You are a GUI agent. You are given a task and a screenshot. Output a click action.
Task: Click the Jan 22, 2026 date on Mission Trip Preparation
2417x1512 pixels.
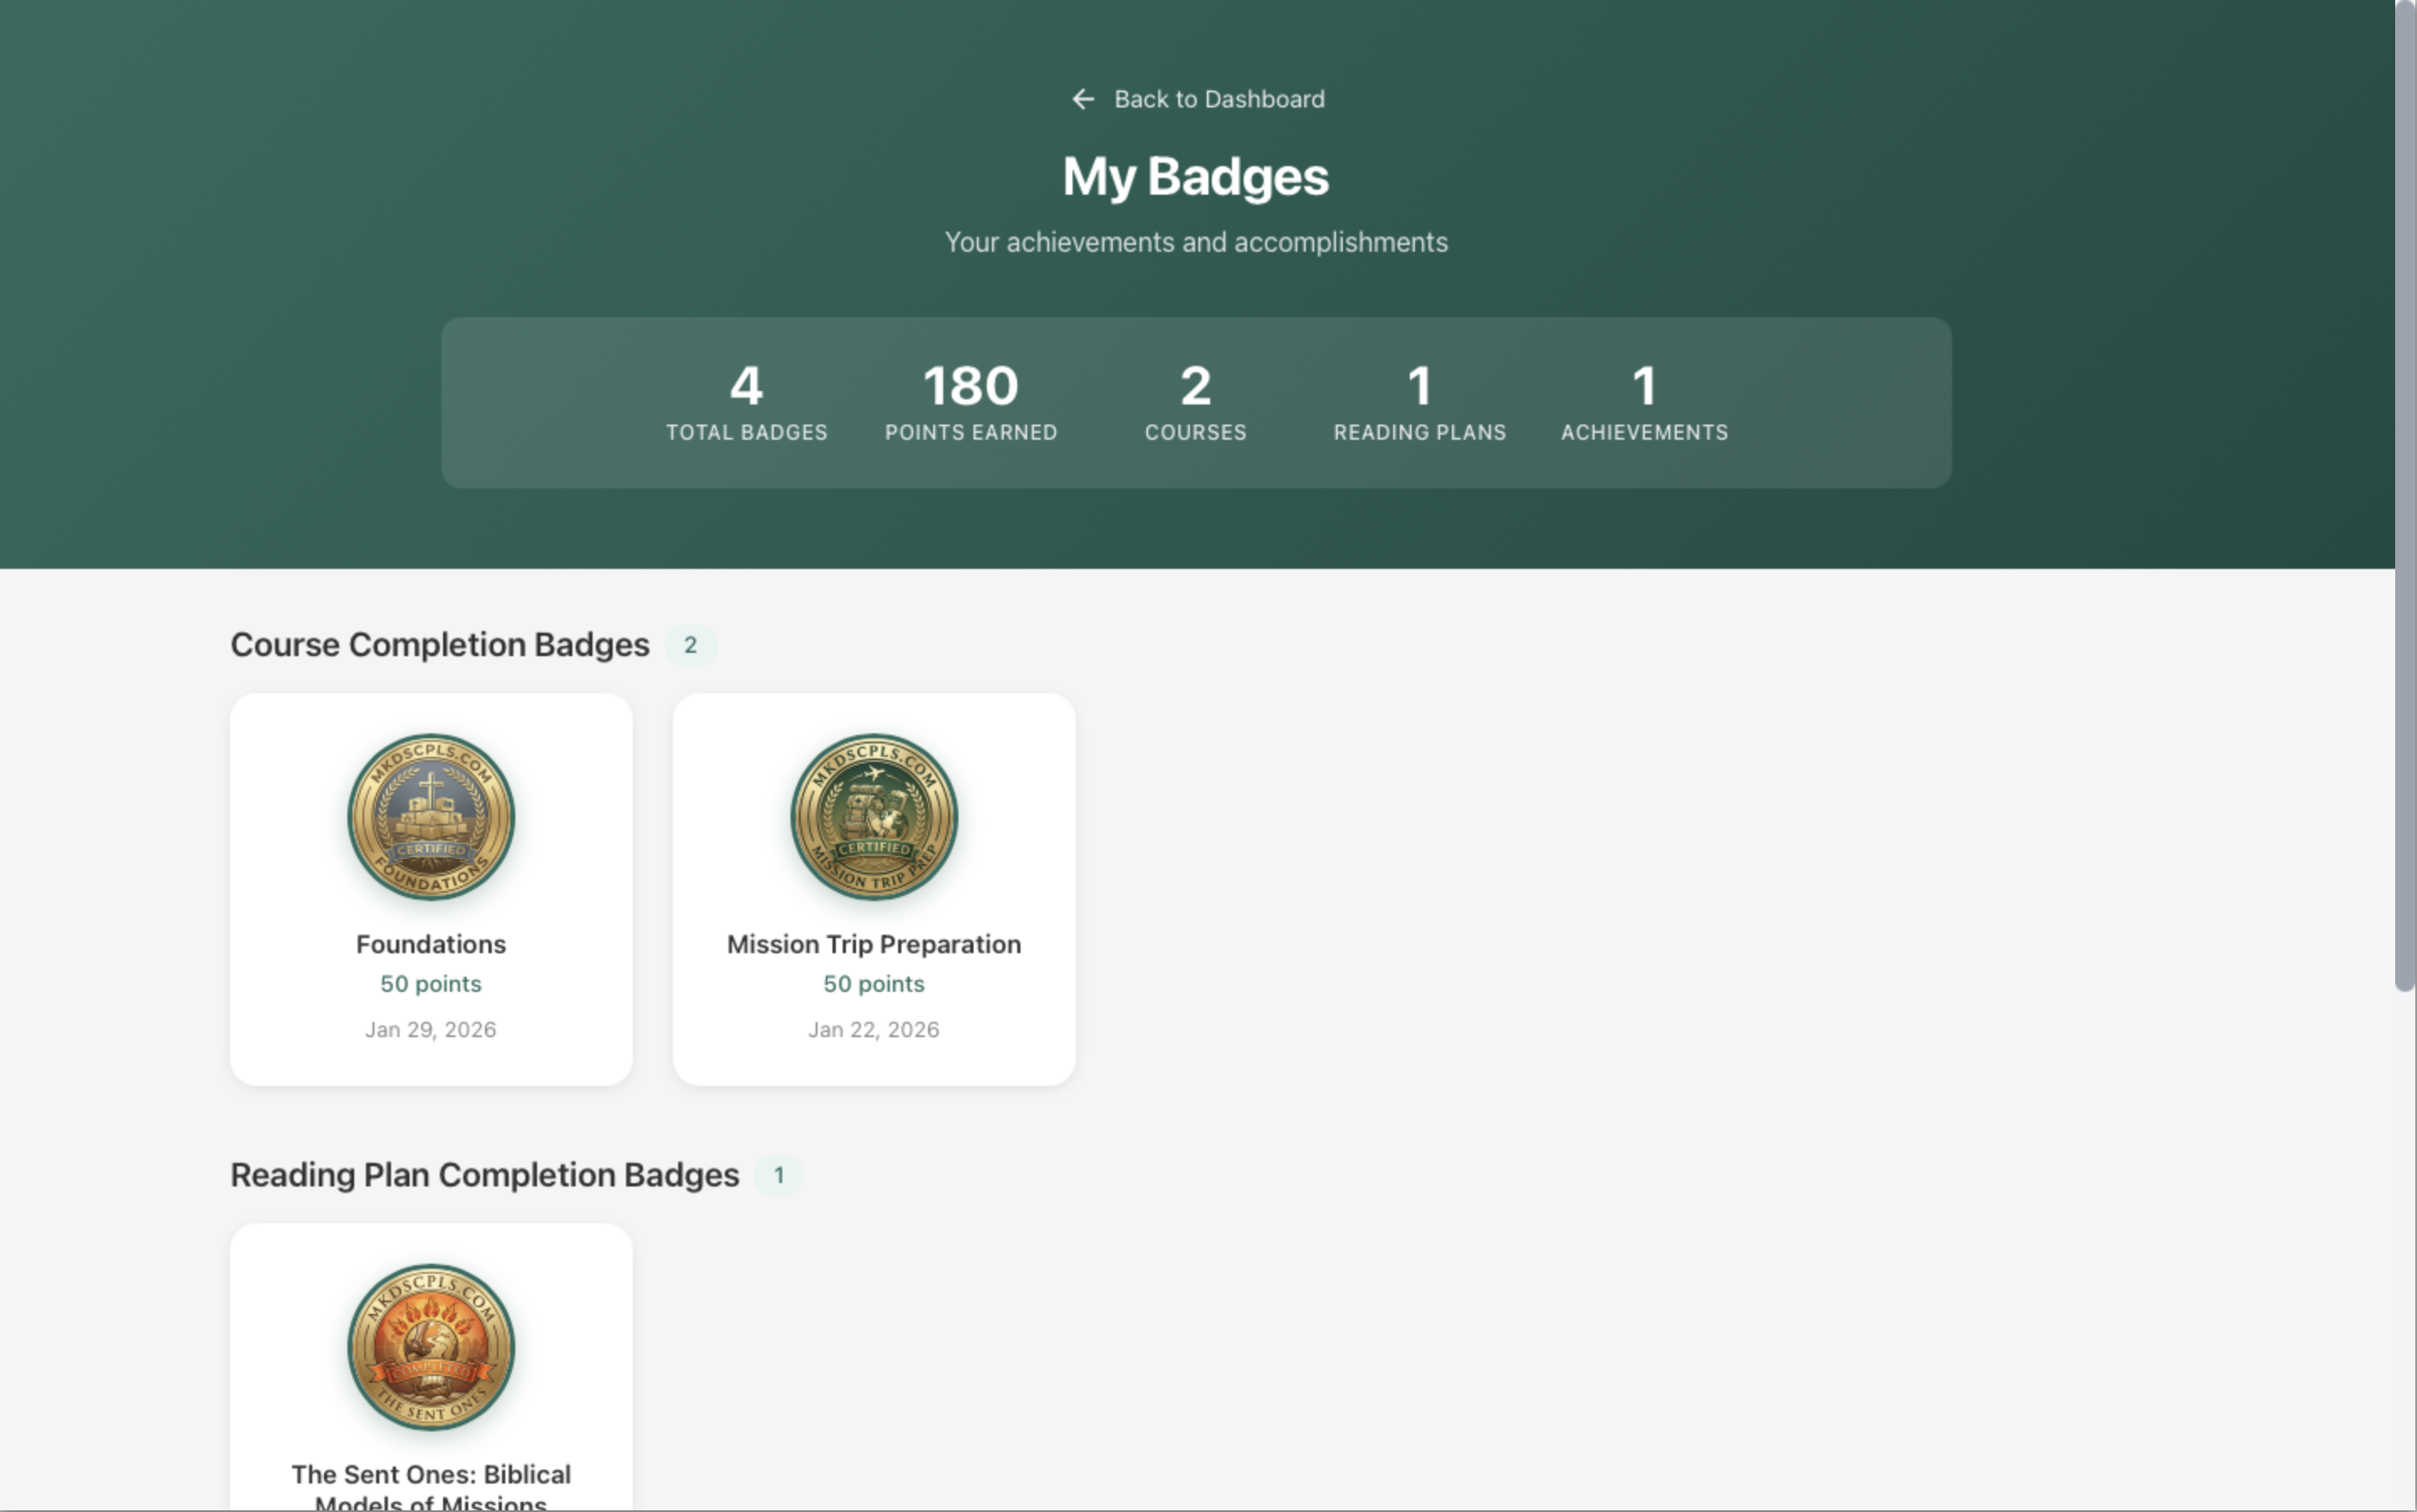[873, 1029]
